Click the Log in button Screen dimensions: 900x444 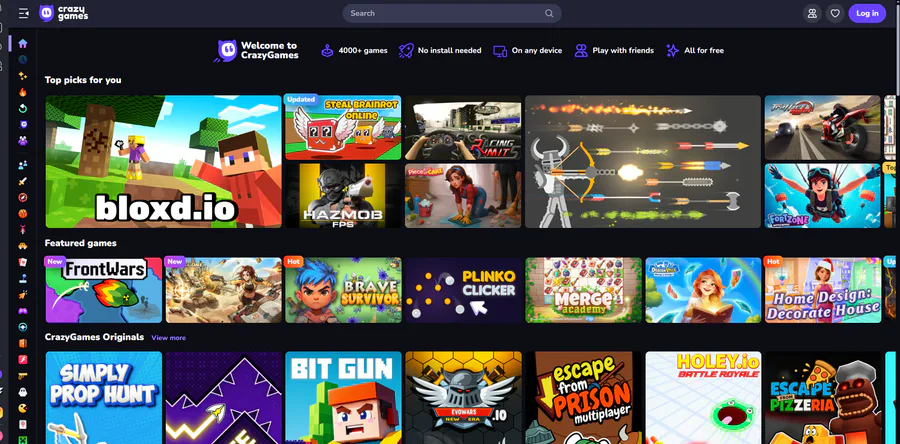coord(867,13)
